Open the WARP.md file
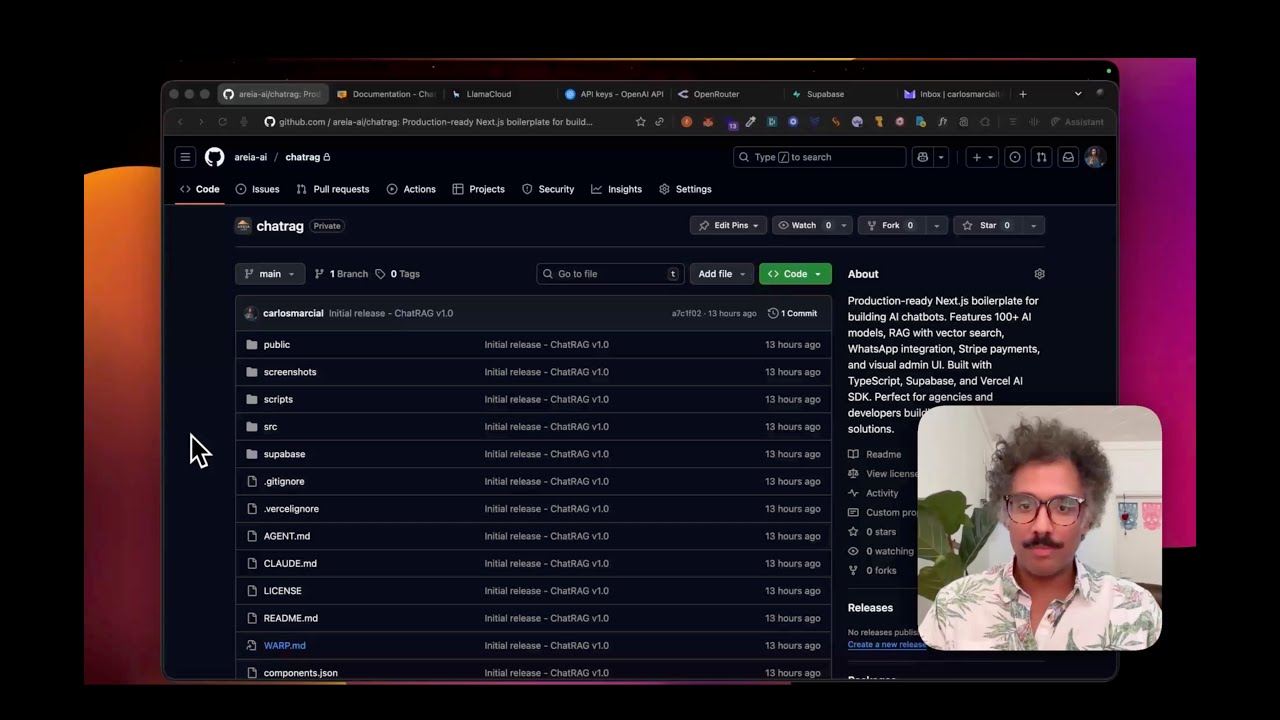Viewport: 1280px width, 720px height. [x=285, y=646]
